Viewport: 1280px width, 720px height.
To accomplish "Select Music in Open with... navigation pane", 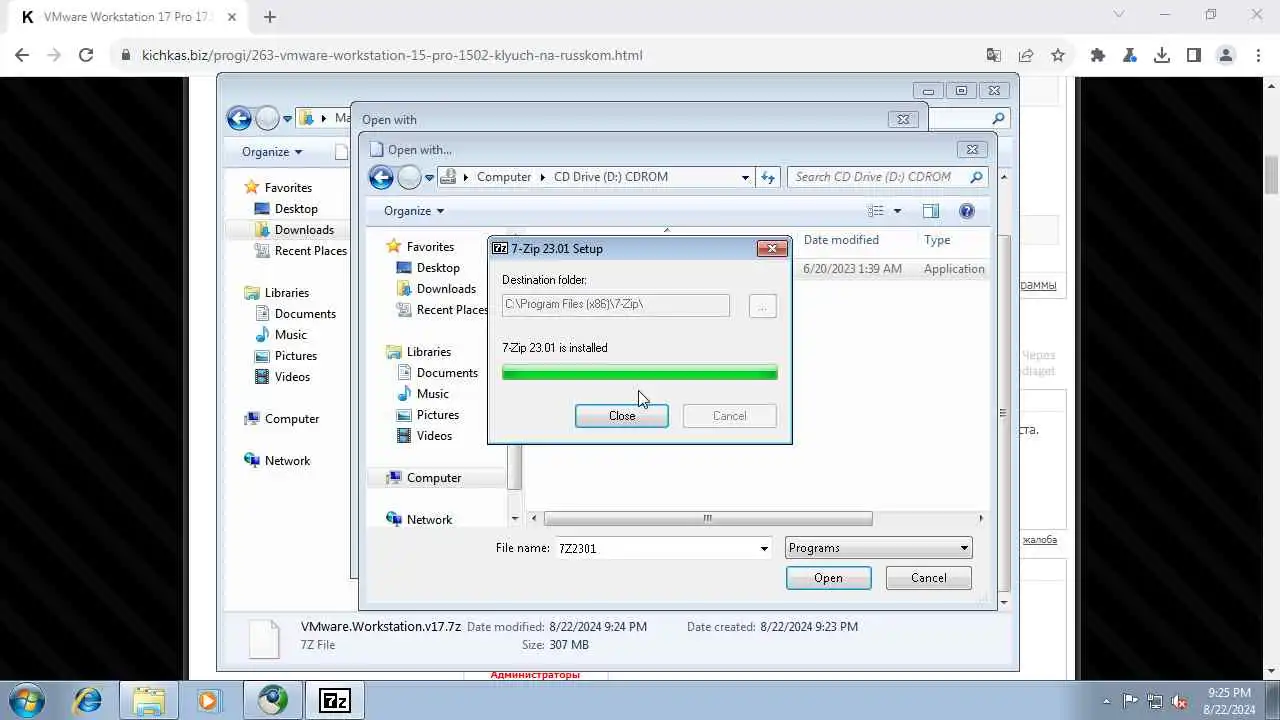I will [x=432, y=394].
